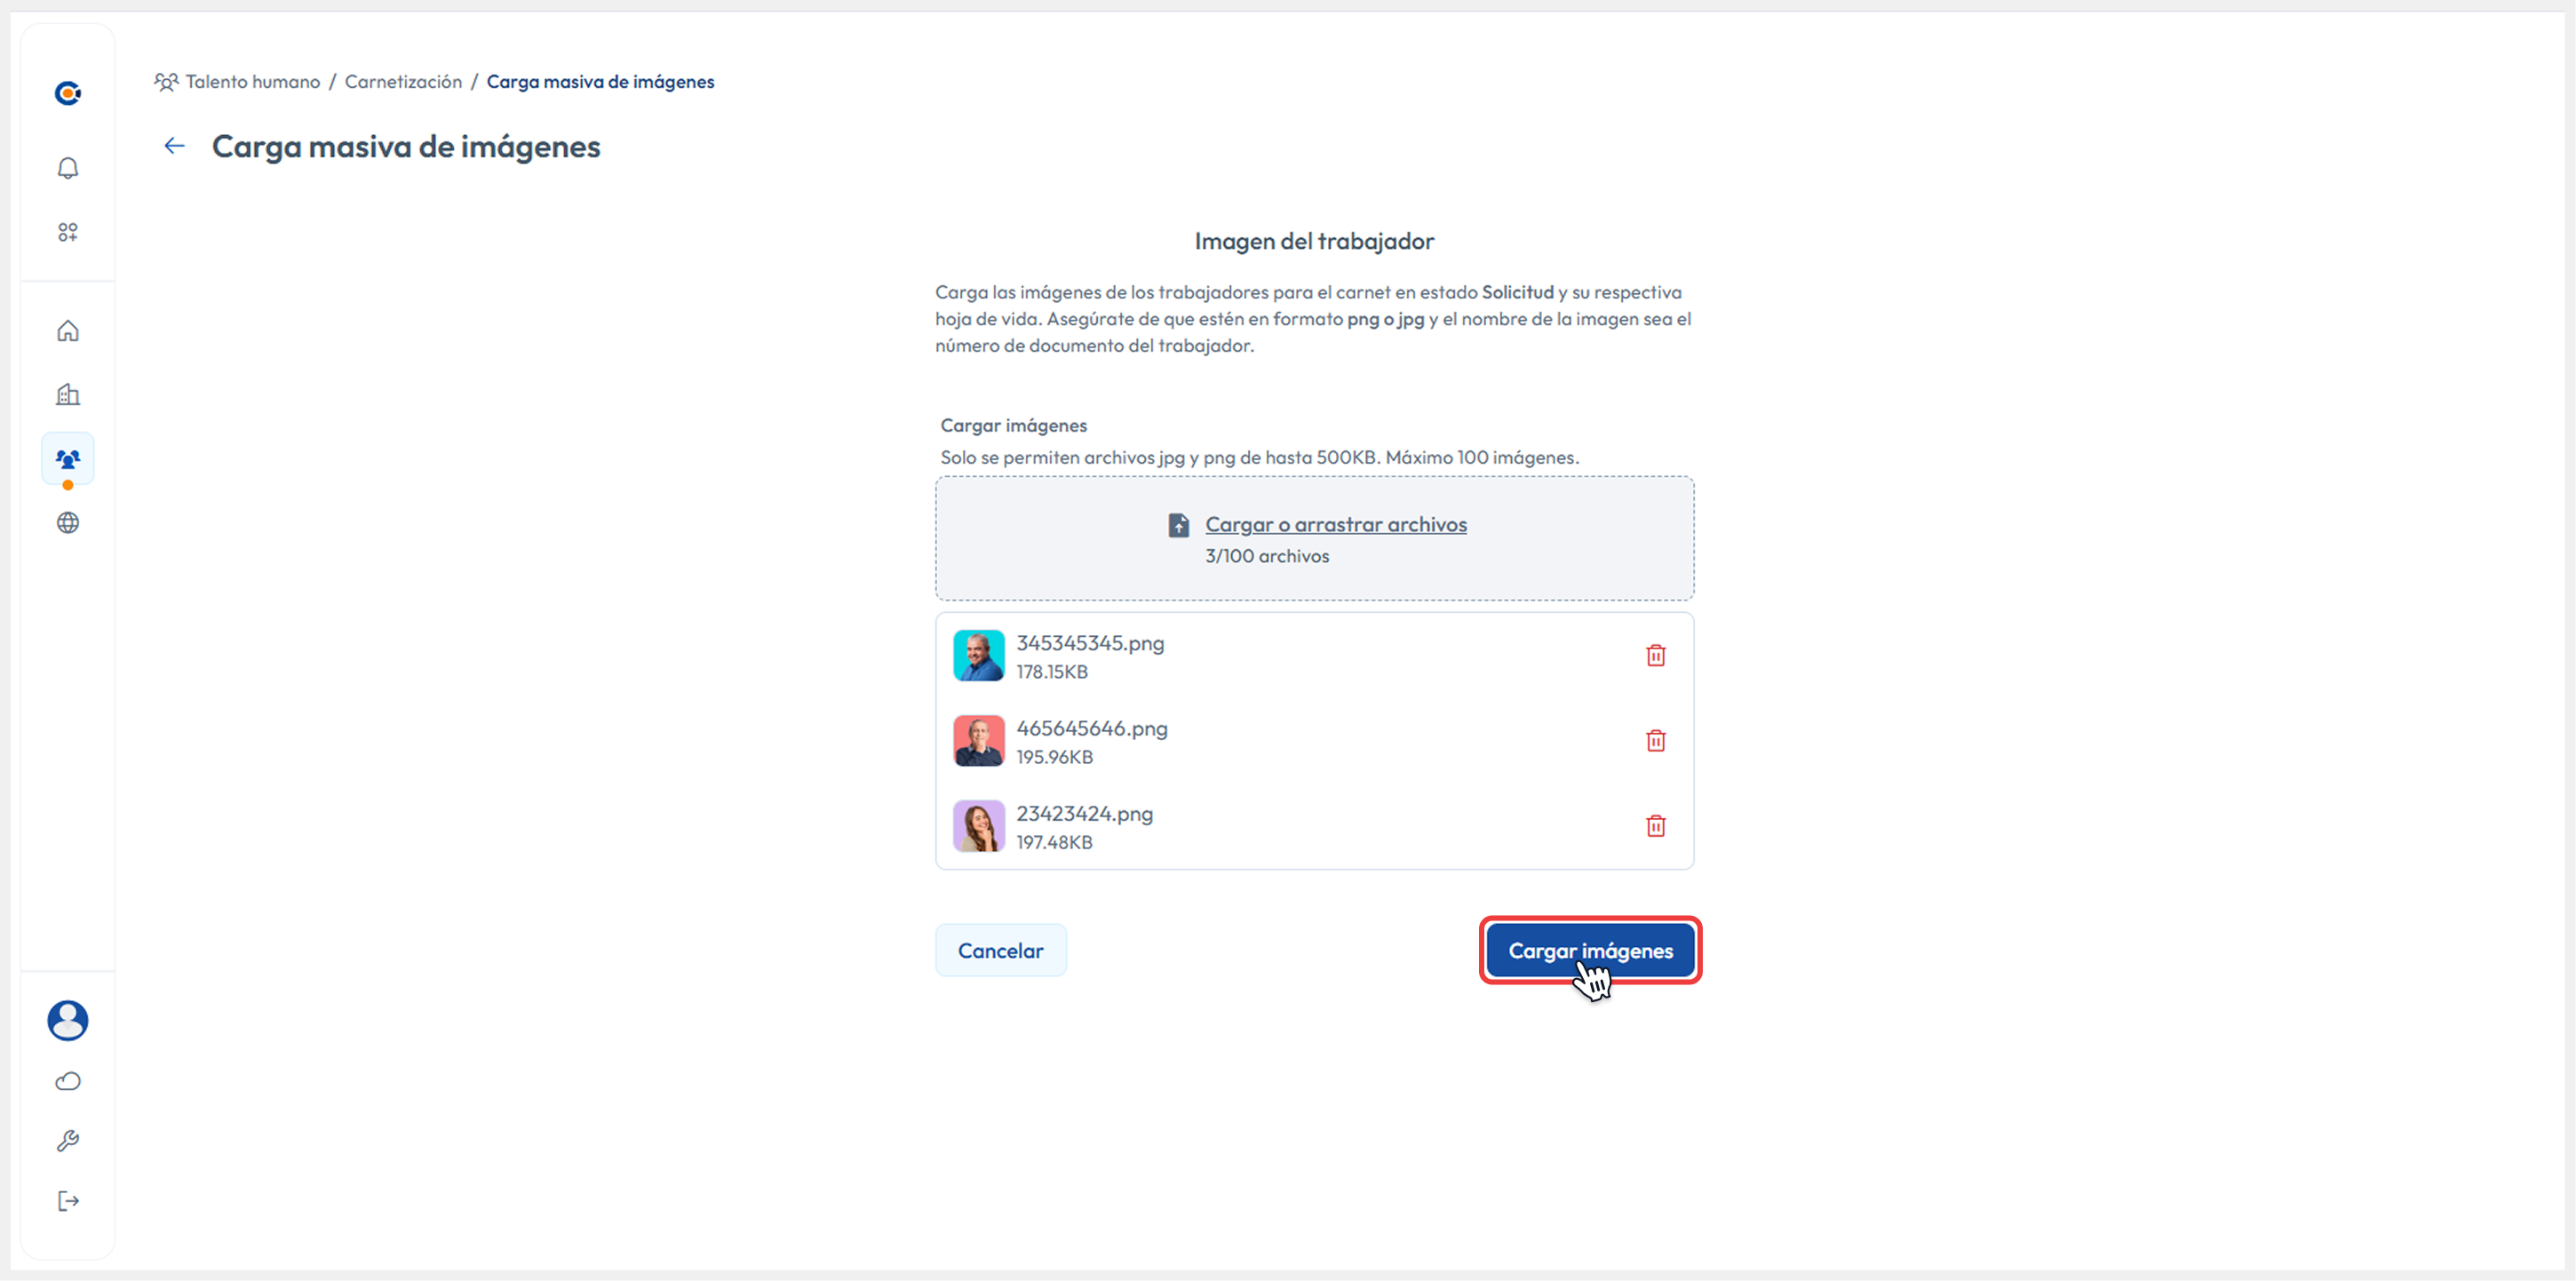
Task: Click the logout icon in sidebar
Action: tap(68, 1201)
